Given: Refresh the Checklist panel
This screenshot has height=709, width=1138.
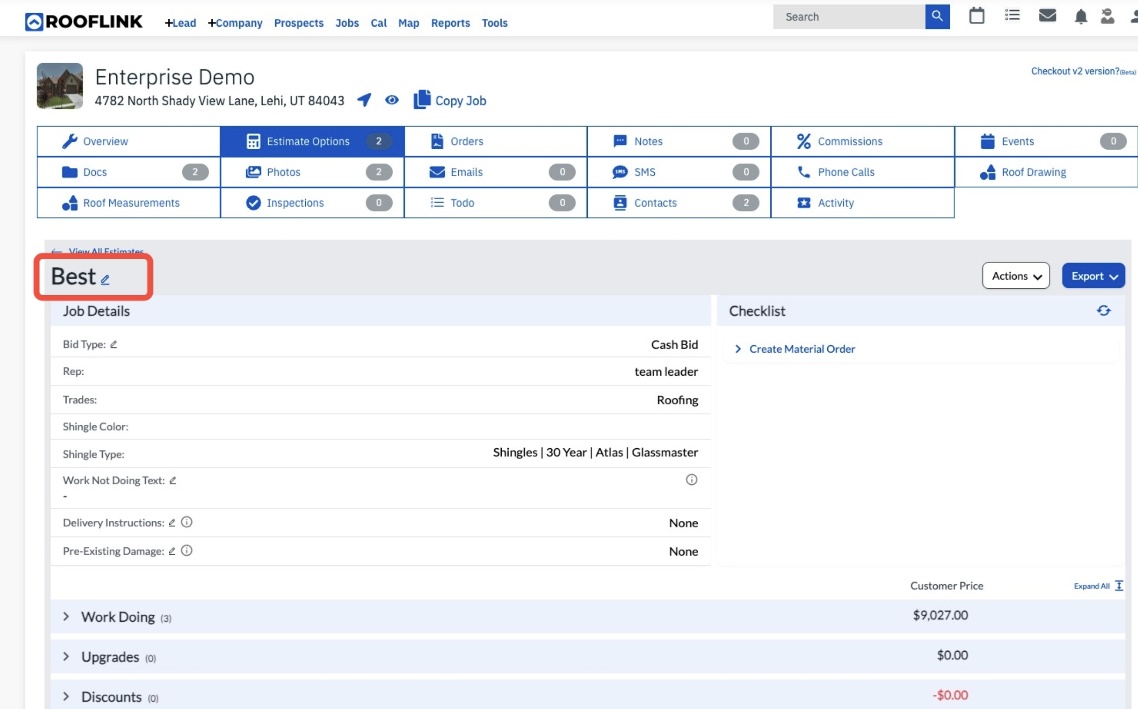Looking at the screenshot, I should point(1104,311).
